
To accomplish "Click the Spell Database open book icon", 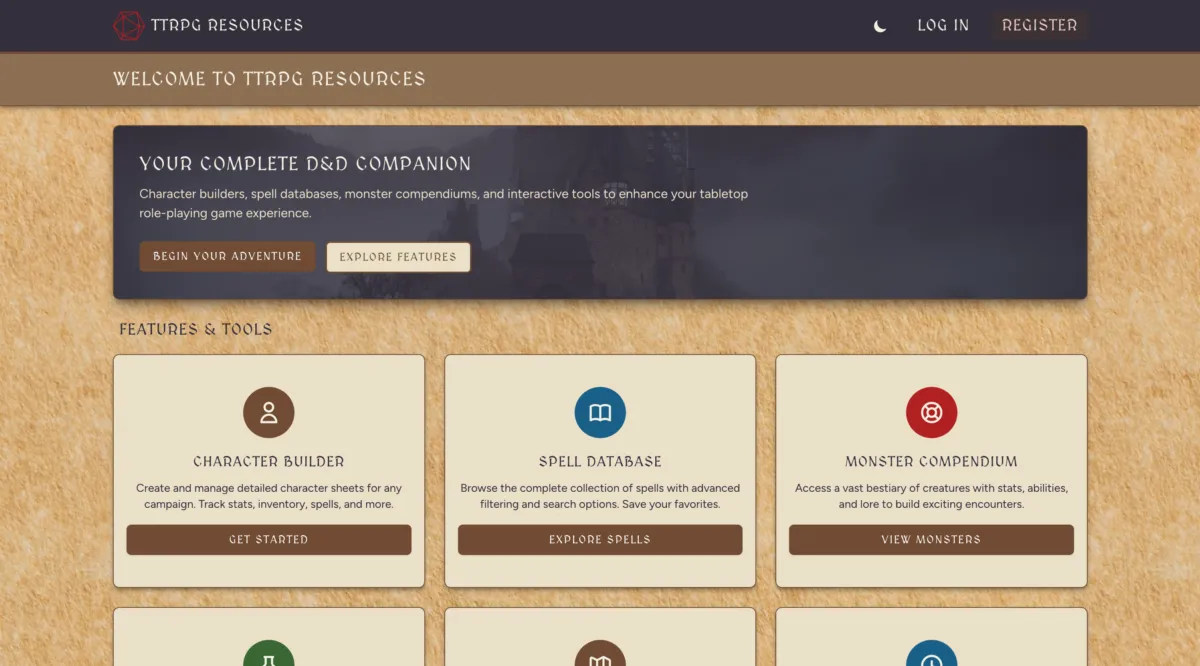I will pos(600,413).
